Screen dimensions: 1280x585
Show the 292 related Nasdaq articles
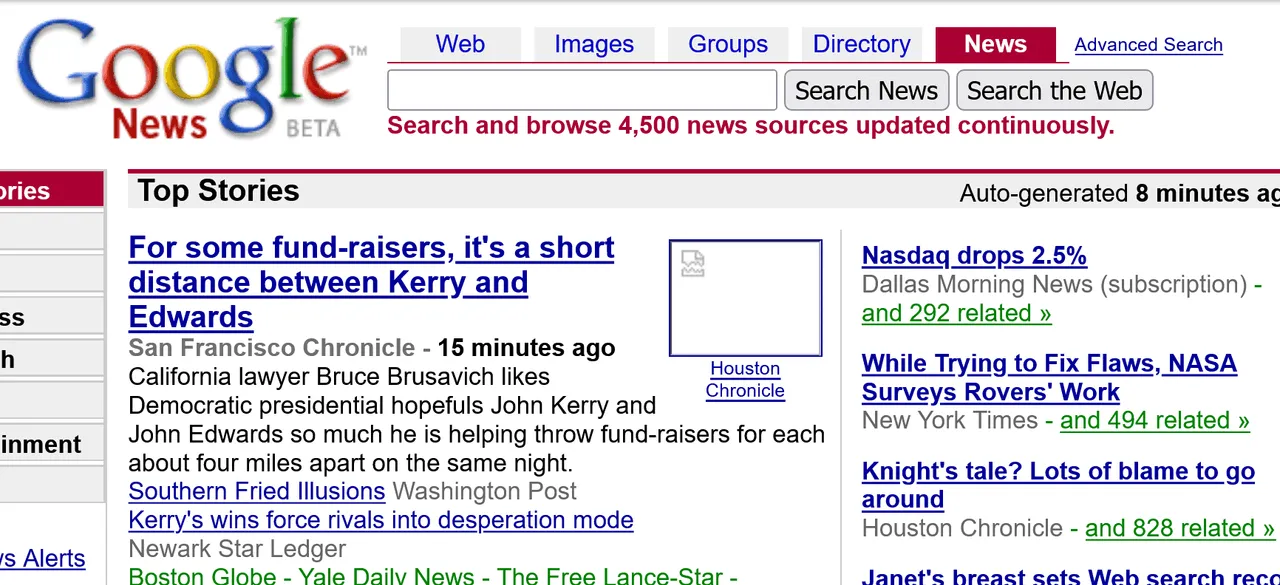(957, 313)
